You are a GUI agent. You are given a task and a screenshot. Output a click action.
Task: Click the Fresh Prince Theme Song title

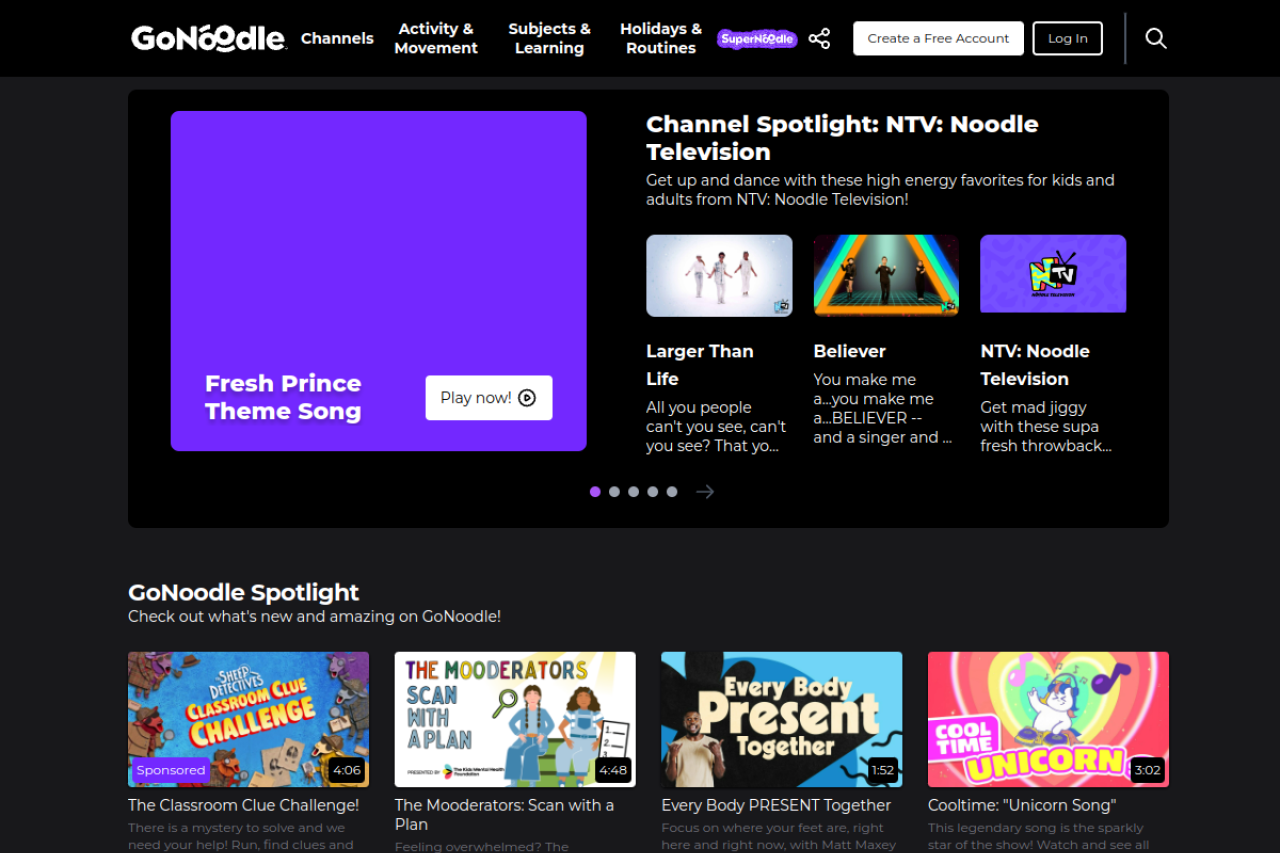coord(283,397)
